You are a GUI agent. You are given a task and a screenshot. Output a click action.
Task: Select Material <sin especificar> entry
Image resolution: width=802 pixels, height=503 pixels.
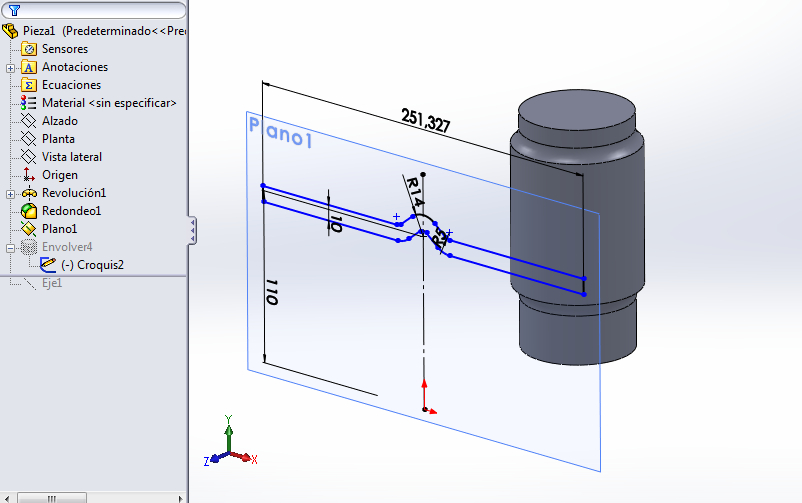click(x=109, y=103)
